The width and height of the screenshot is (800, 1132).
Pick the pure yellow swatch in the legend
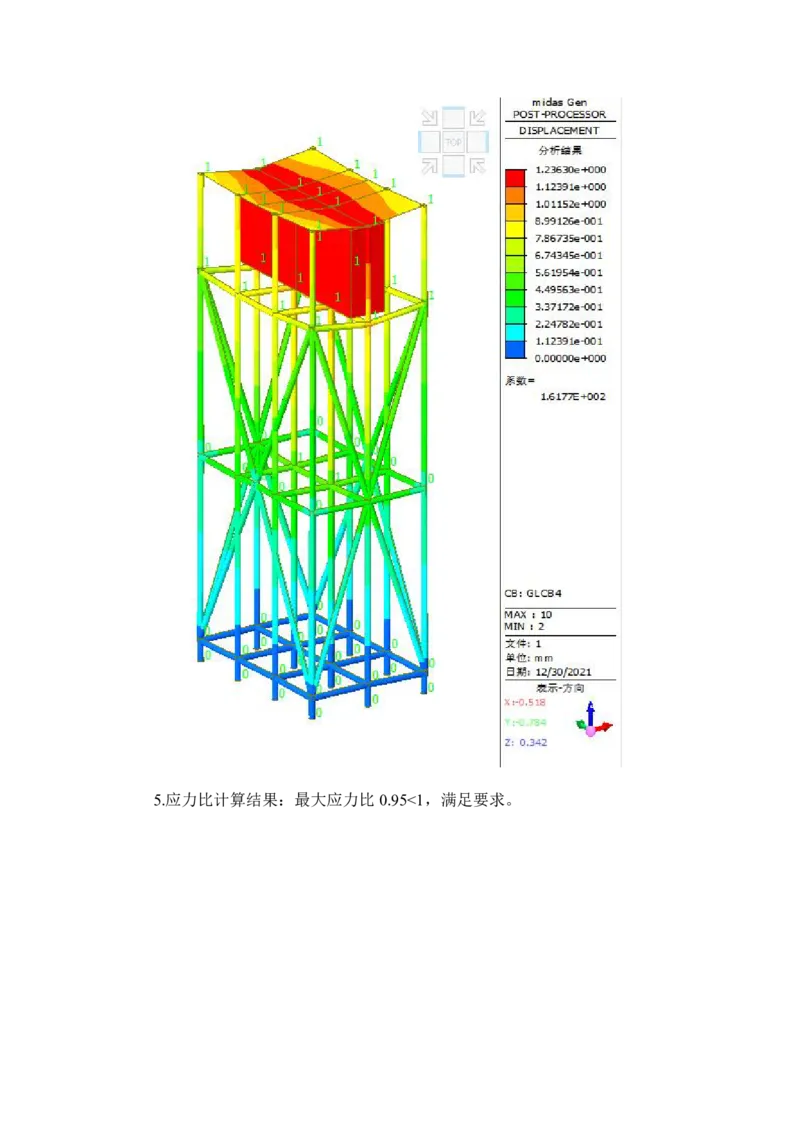[515, 230]
